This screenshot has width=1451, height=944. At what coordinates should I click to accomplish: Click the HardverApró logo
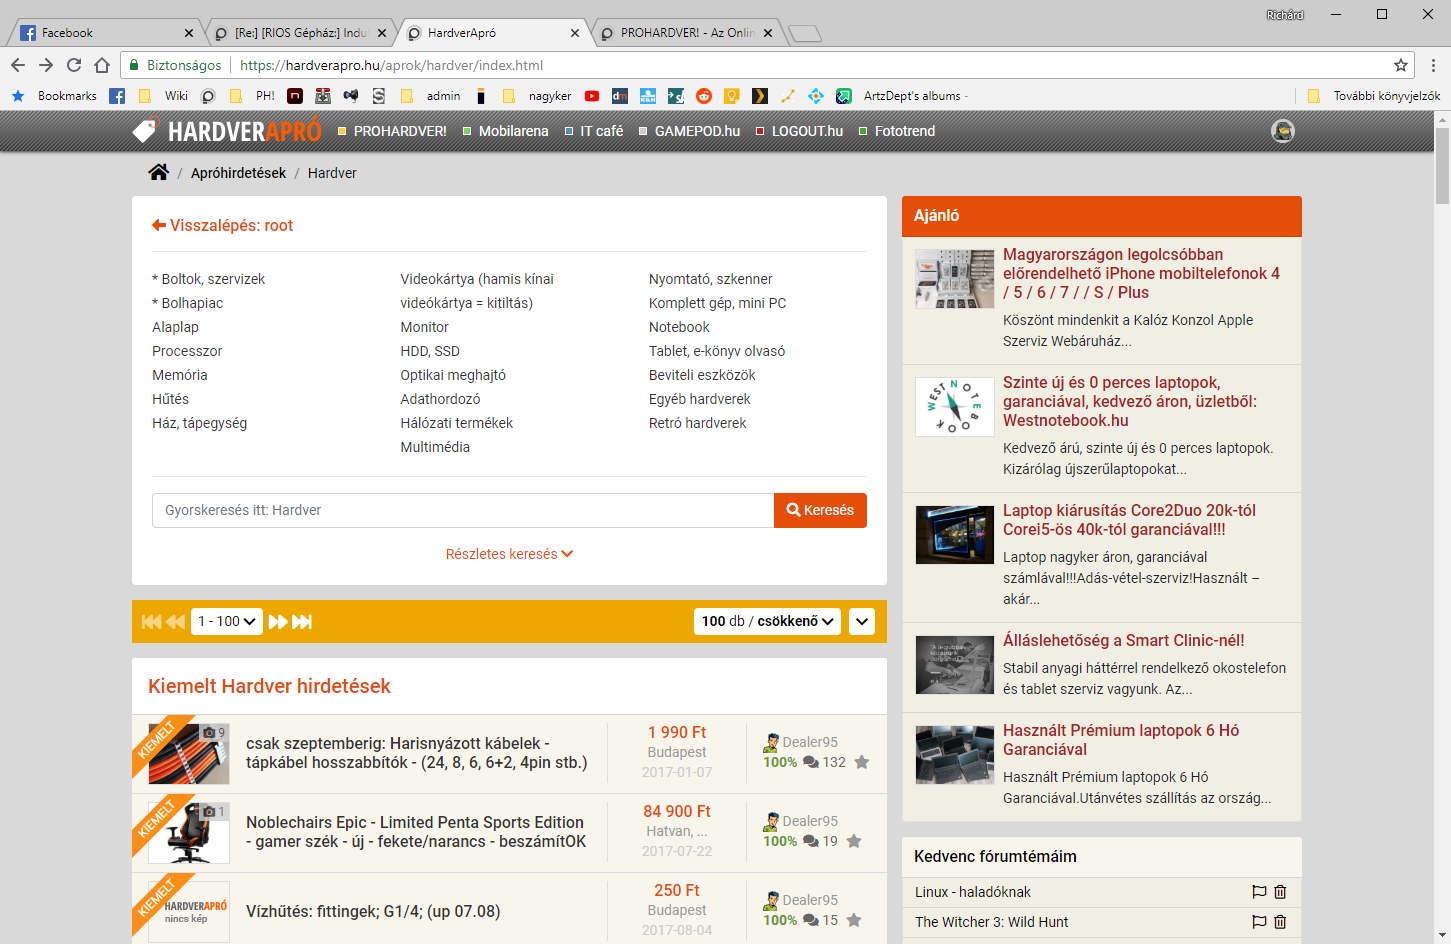click(x=227, y=131)
